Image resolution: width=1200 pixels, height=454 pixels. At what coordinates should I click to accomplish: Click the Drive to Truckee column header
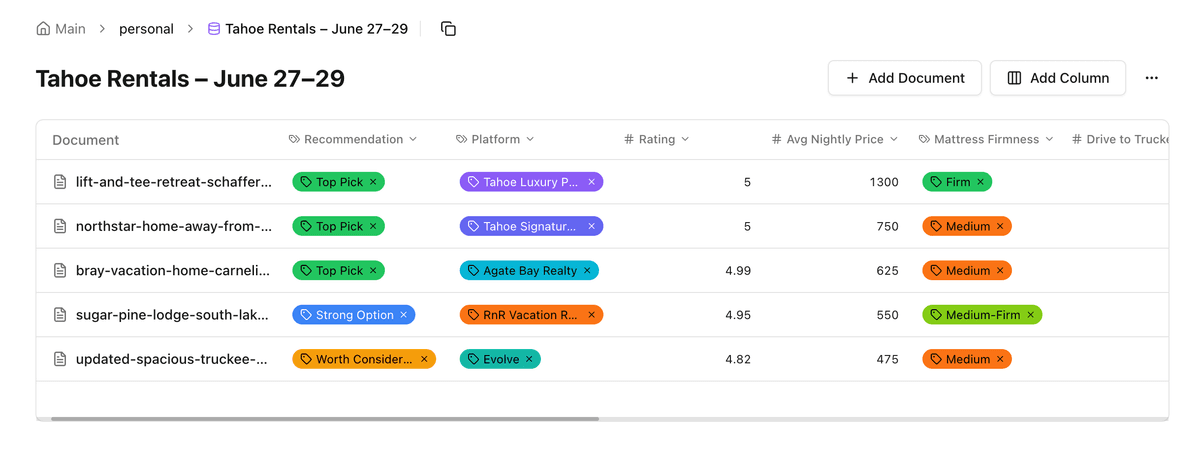point(1119,139)
